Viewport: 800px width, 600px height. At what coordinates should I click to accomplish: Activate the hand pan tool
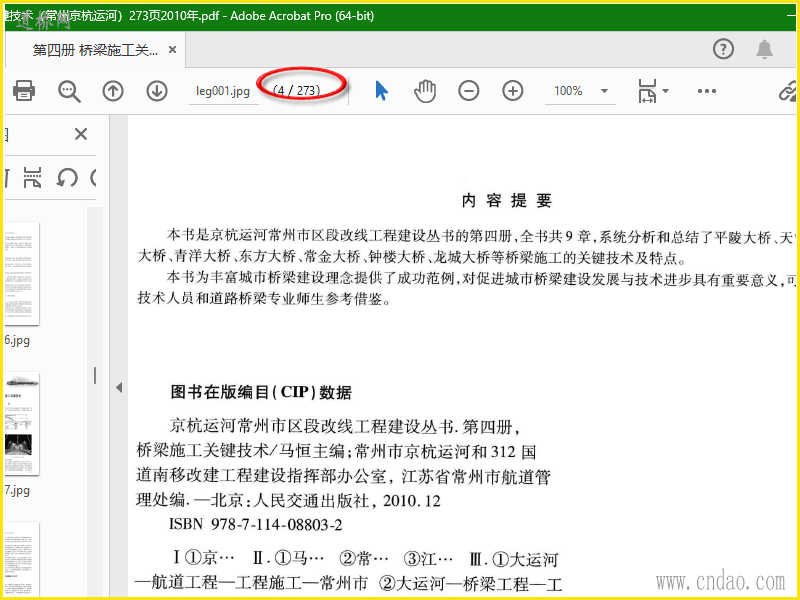click(424, 91)
